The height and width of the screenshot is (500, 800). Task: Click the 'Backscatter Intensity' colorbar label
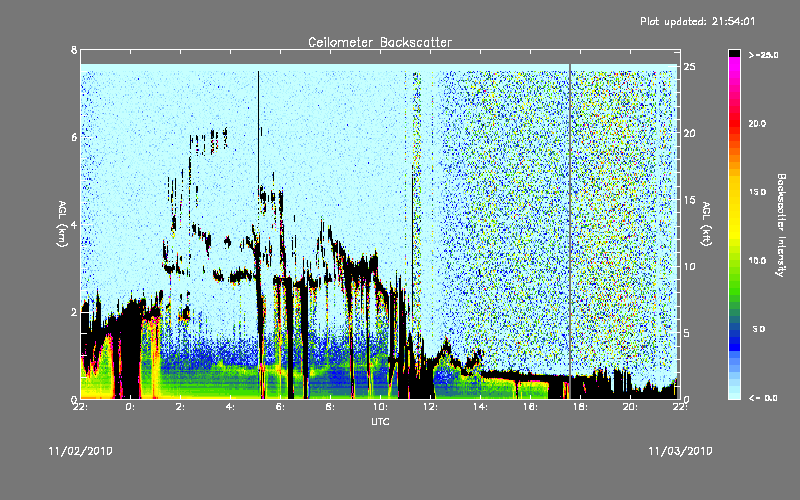pos(781,225)
